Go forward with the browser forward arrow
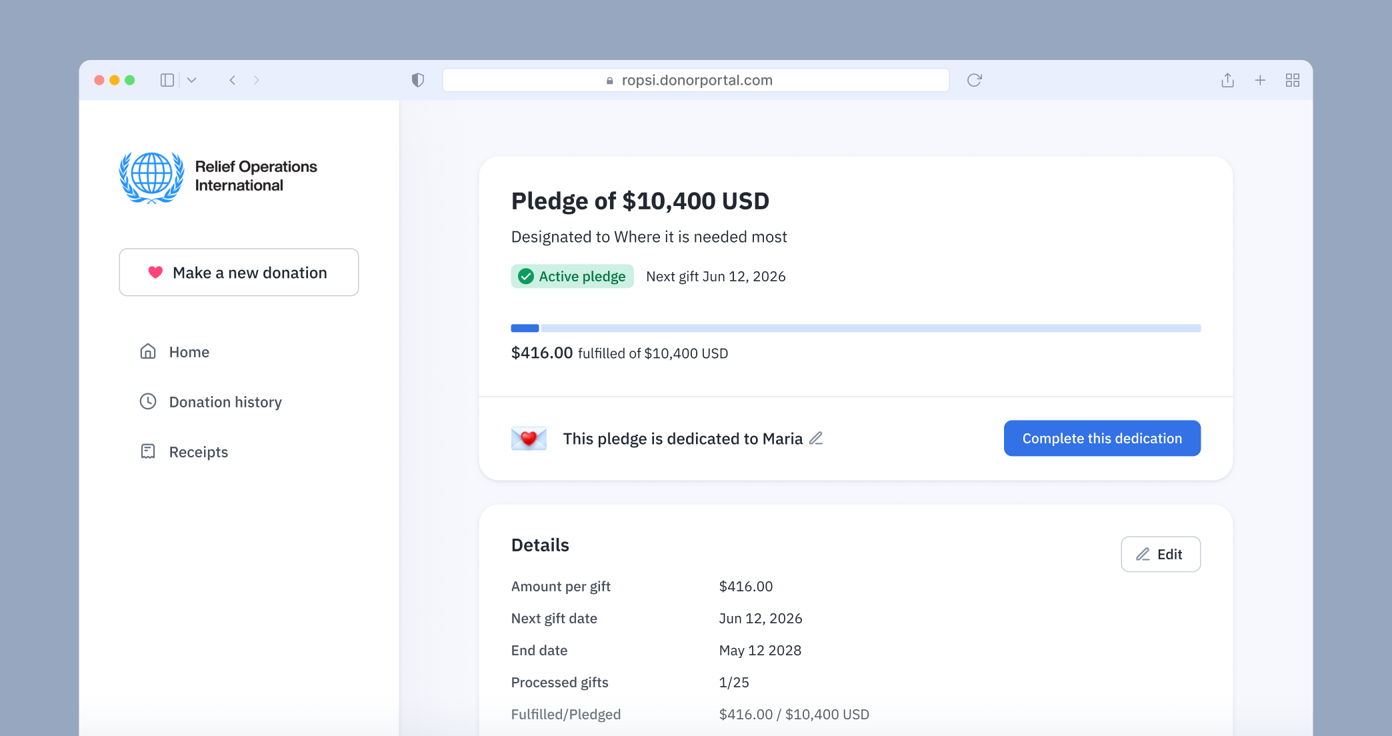The width and height of the screenshot is (1392, 736). pyautogui.click(x=256, y=80)
